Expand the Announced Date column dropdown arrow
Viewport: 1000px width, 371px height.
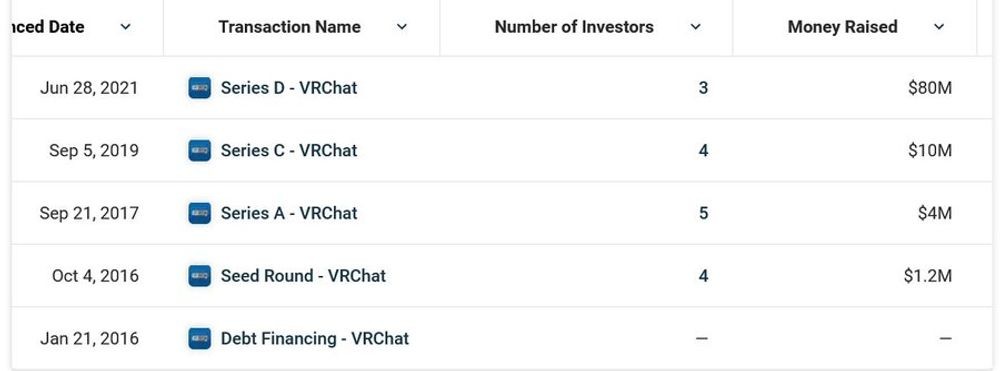[126, 27]
